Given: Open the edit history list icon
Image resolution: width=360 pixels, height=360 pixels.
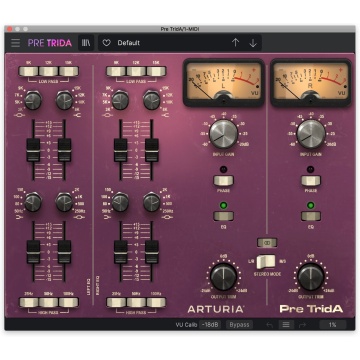Looking at the screenshot, I should coord(286,325).
